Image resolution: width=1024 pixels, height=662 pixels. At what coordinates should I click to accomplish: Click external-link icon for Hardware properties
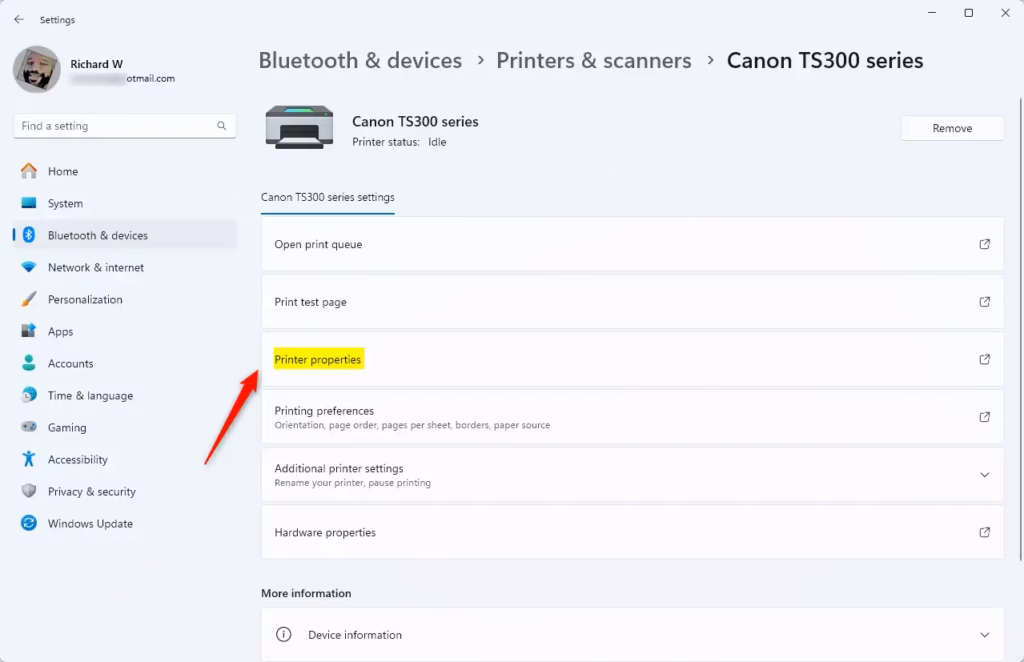985,532
